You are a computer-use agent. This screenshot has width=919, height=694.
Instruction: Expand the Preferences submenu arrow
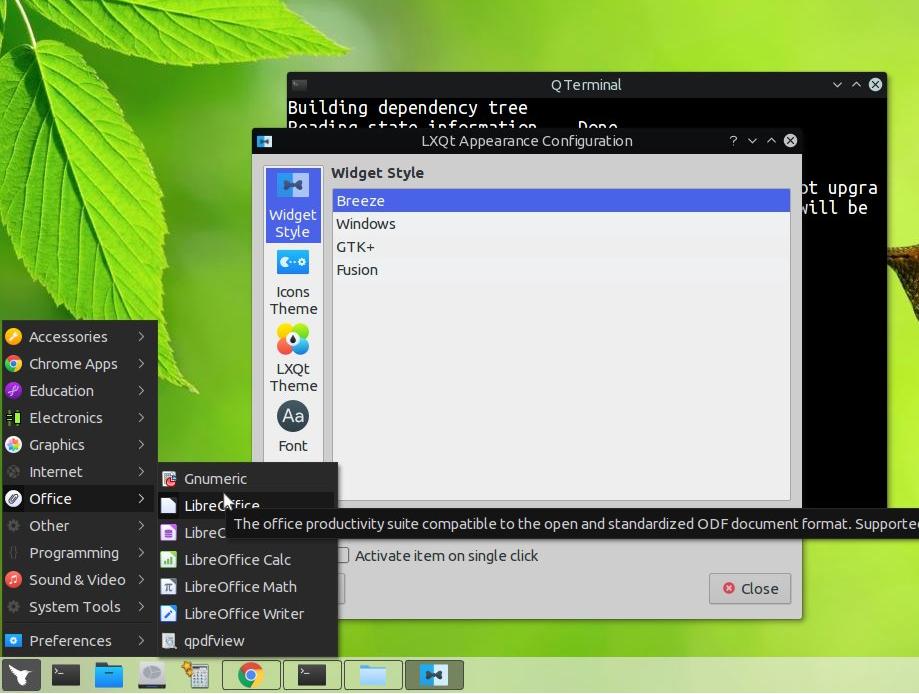(x=141, y=640)
